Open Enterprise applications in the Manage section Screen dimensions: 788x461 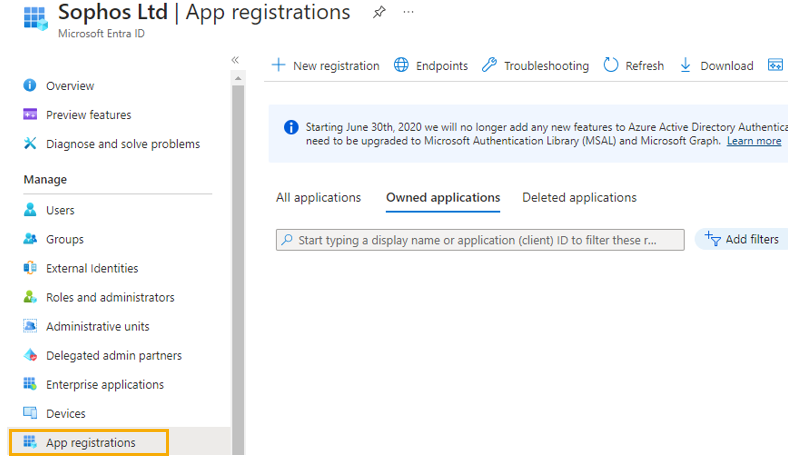pos(105,384)
